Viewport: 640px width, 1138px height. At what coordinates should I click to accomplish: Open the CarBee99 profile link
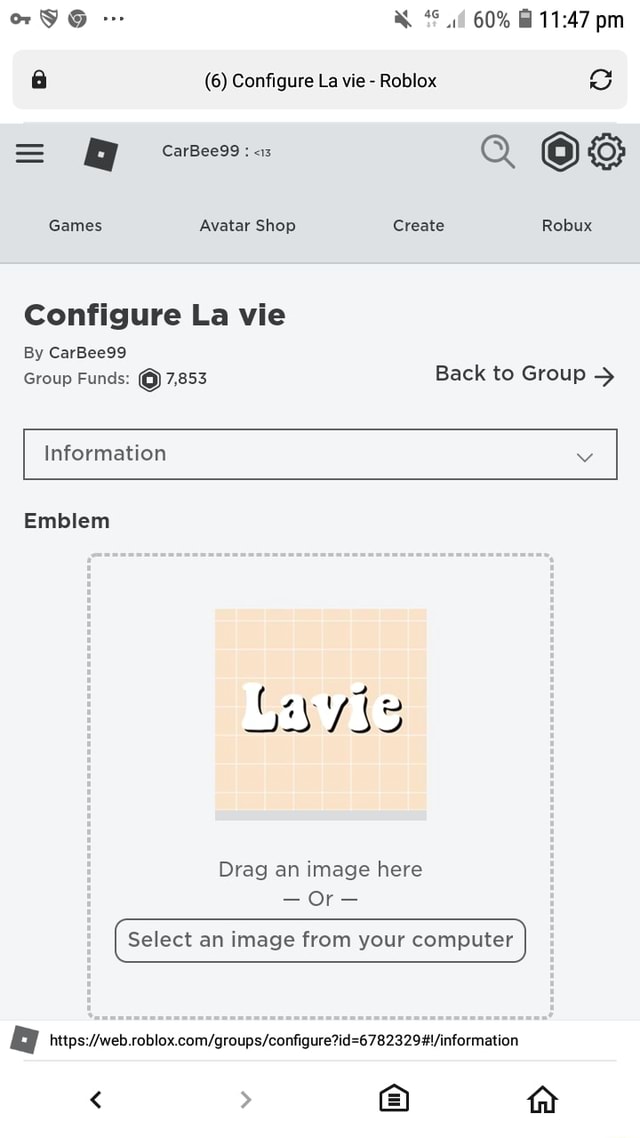[x=90, y=352]
